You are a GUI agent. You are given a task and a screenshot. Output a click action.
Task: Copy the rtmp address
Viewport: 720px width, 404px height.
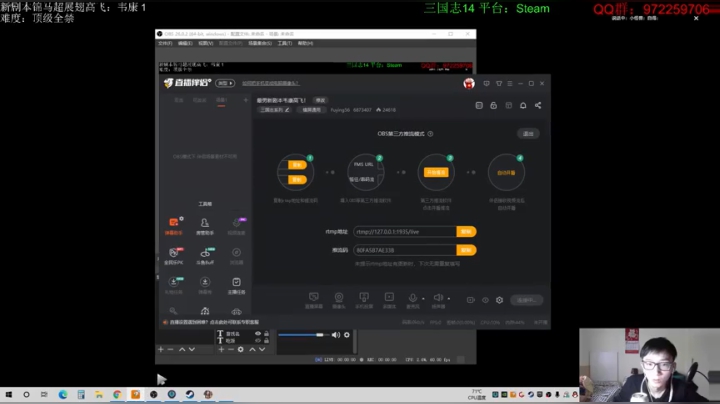pos(466,232)
